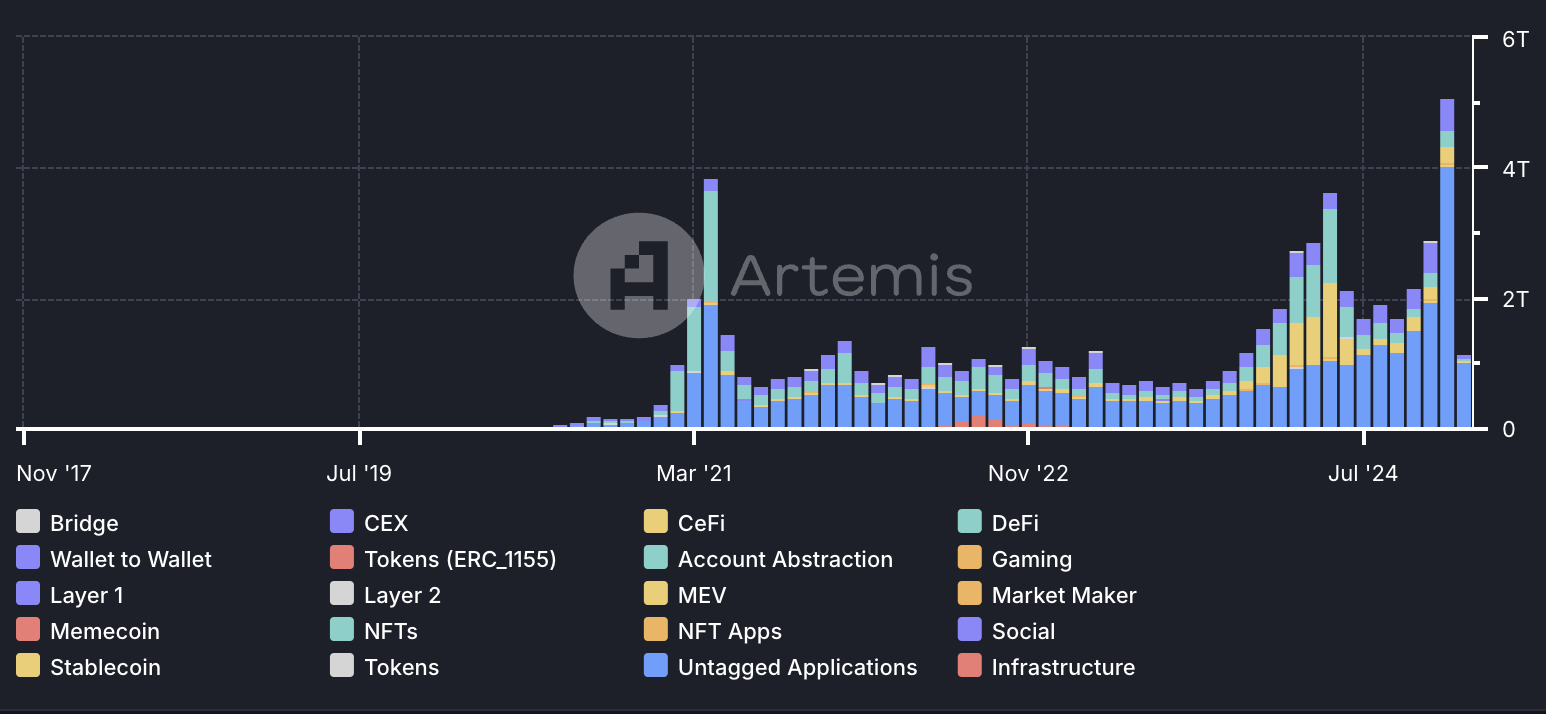Click the Memecoin legend color square
1546x714 pixels.
[x=28, y=630]
